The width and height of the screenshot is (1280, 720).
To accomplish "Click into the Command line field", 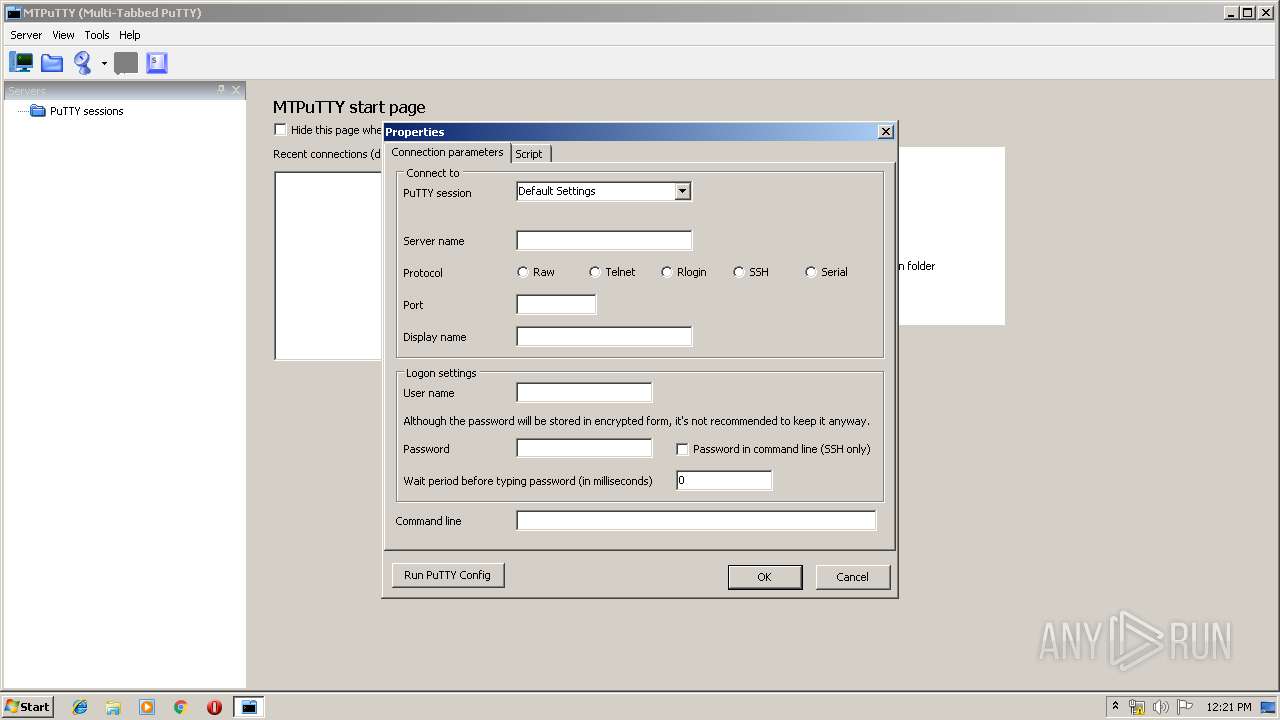I will click(696, 520).
